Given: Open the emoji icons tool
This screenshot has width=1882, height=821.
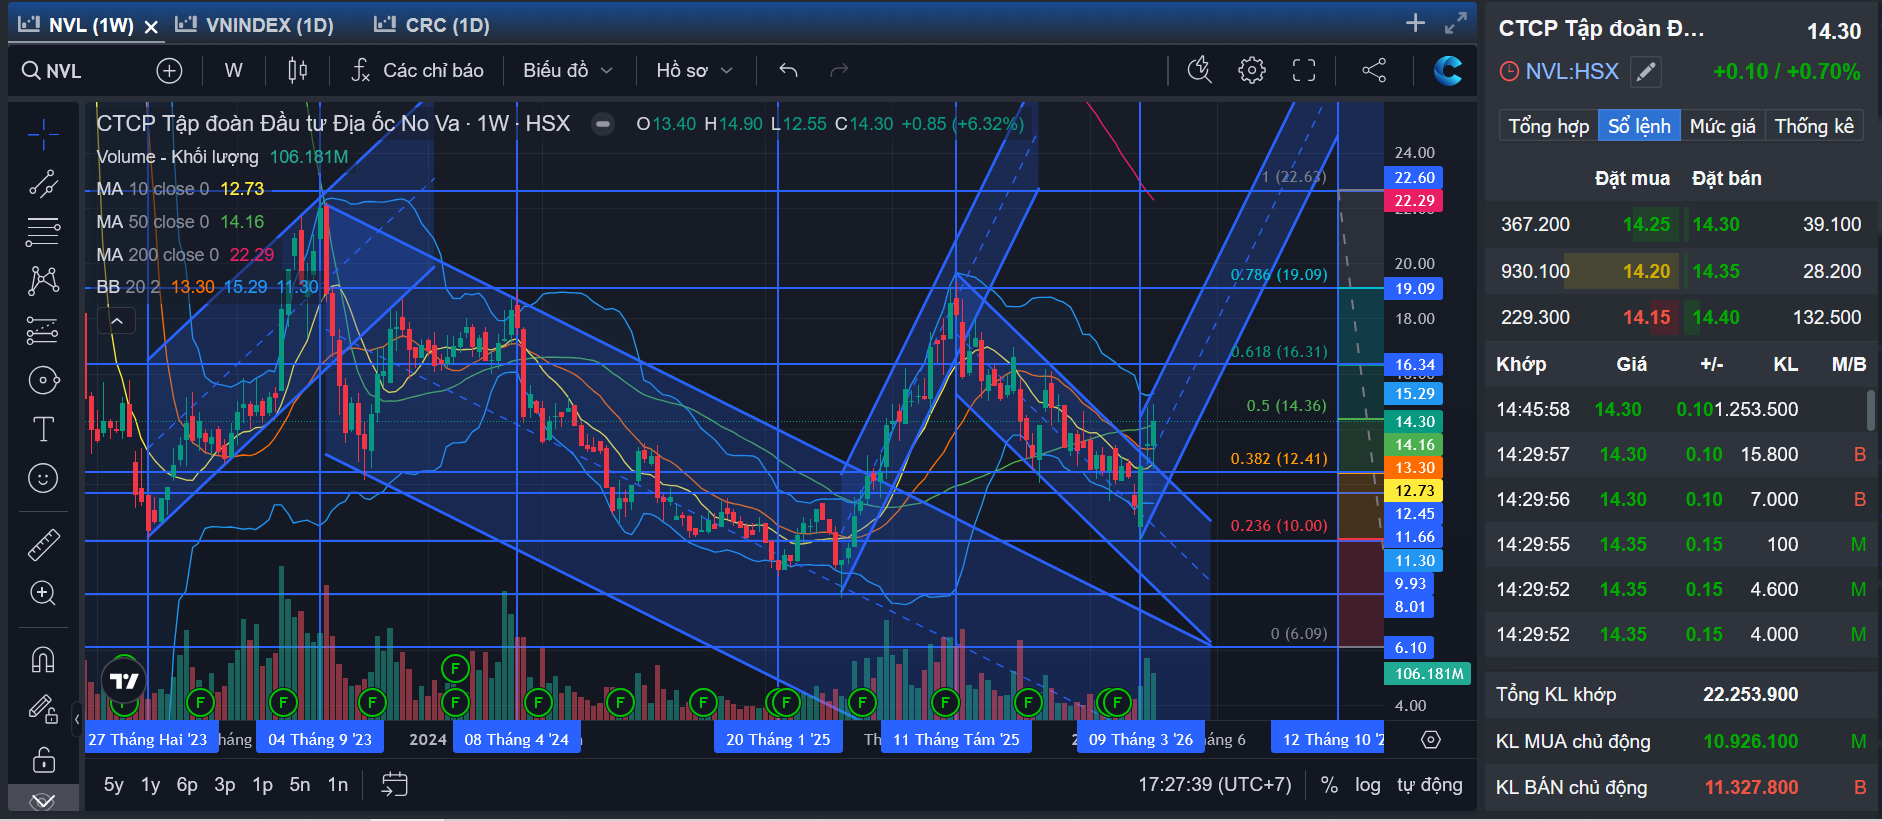Looking at the screenshot, I should pyautogui.click(x=43, y=478).
